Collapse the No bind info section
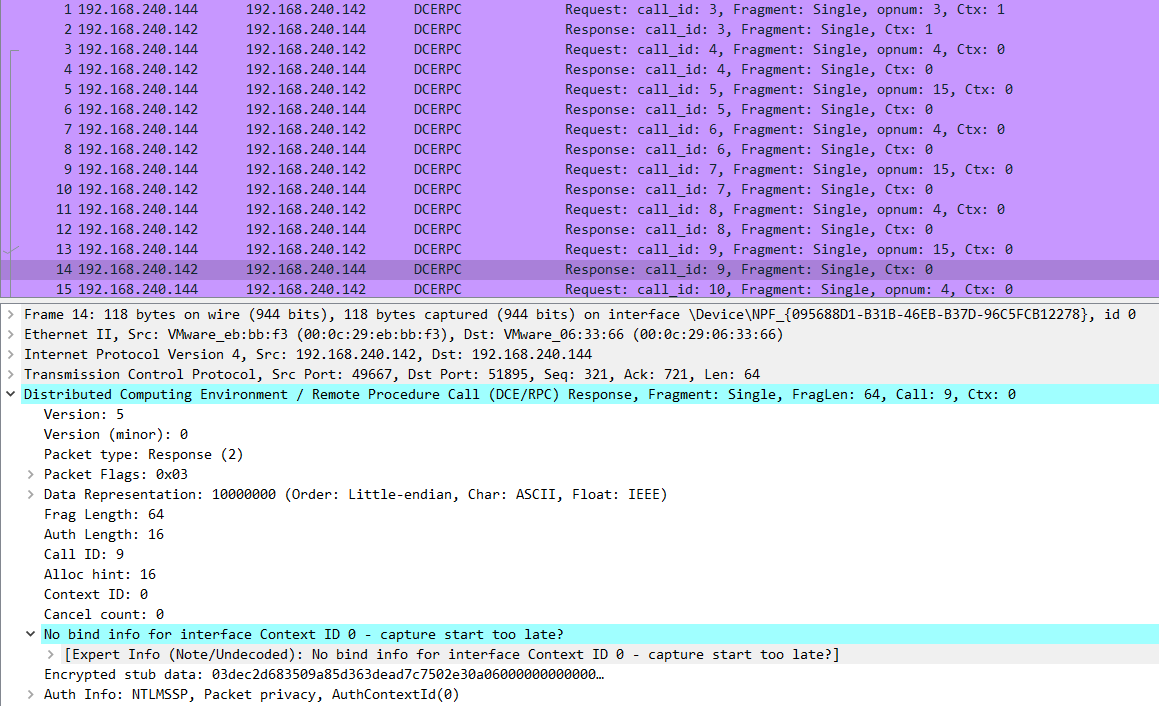 pyautogui.click(x=31, y=634)
